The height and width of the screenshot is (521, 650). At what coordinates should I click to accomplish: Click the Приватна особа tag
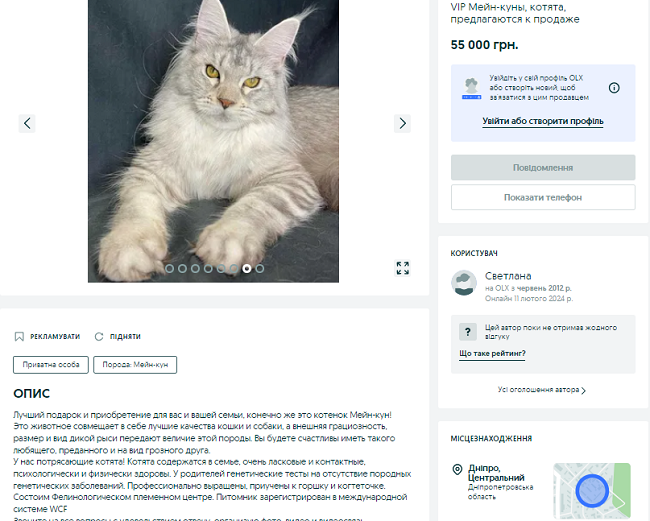[x=51, y=365]
